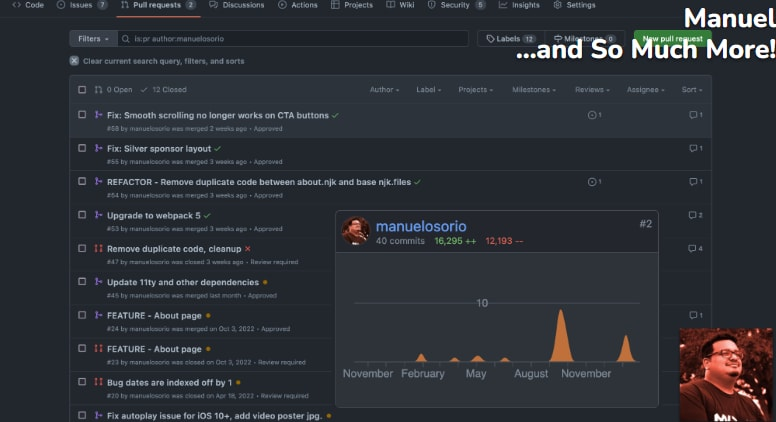Screen dimensions: 776x422
Task: Check the Upgrade to webpack 5 checkbox
Action: click(82, 215)
